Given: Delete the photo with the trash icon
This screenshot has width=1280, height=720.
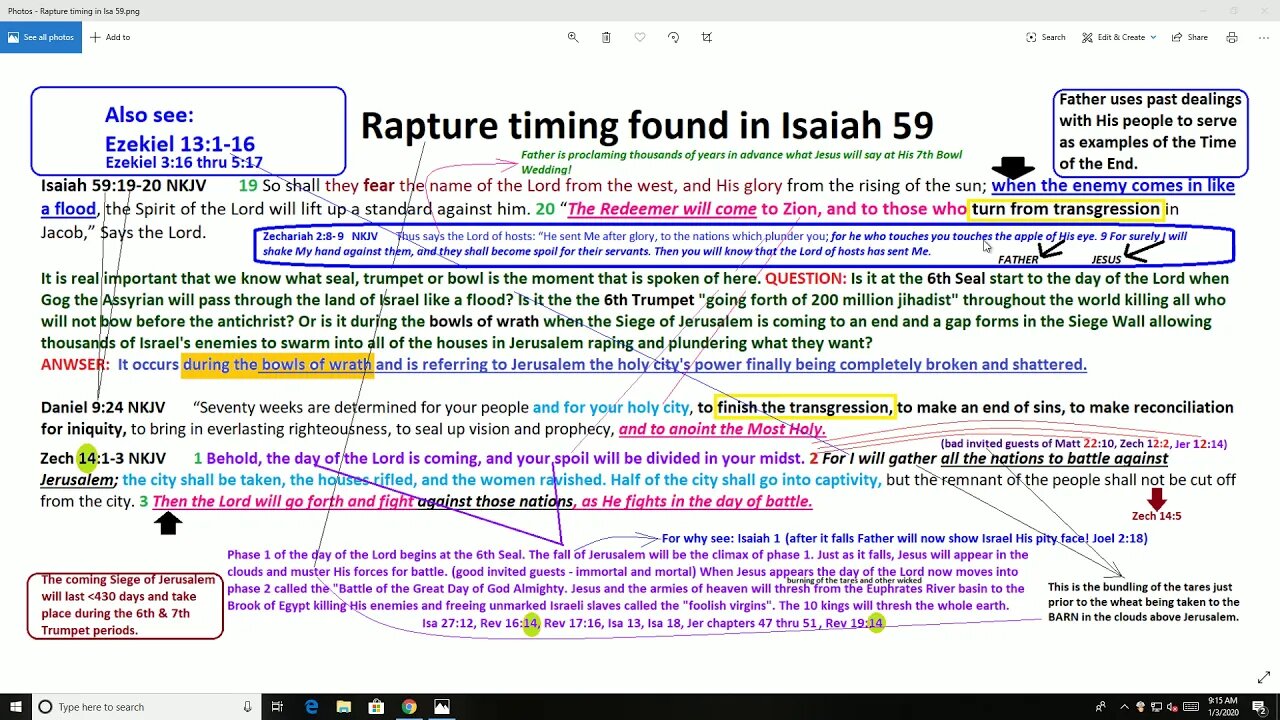Looking at the screenshot, I should point(606,37).
